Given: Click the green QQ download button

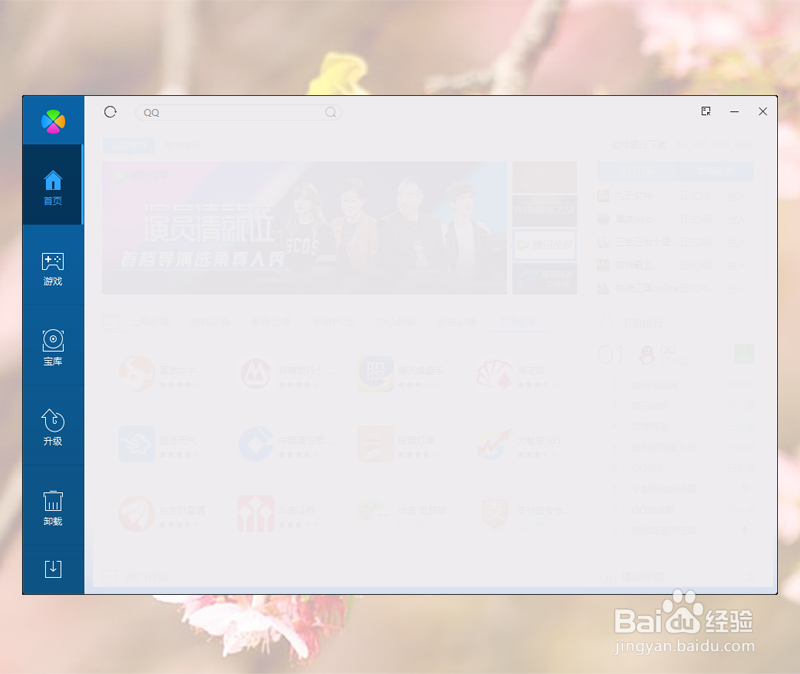Looking at the screenshot, I should tap(744, 354).
